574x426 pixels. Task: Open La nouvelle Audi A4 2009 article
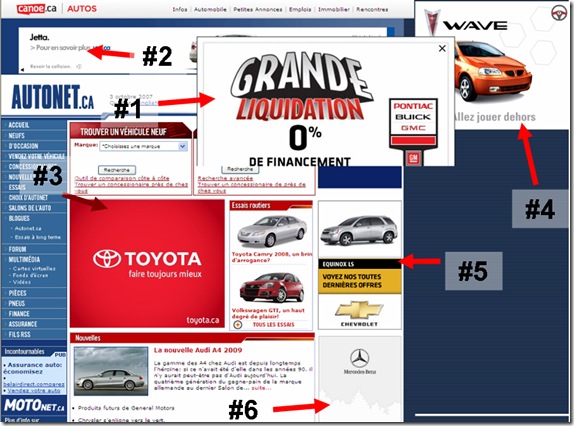198,350
